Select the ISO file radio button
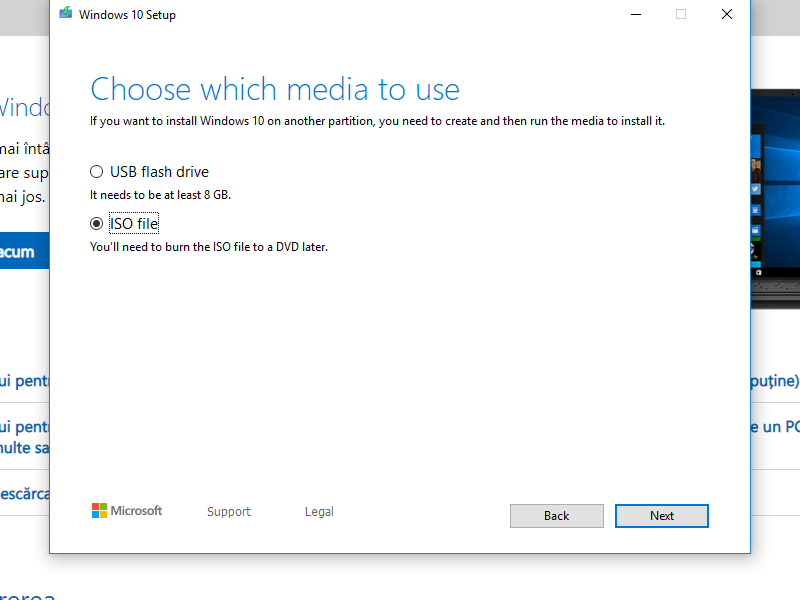800x600 pixels. click(97, 223)
